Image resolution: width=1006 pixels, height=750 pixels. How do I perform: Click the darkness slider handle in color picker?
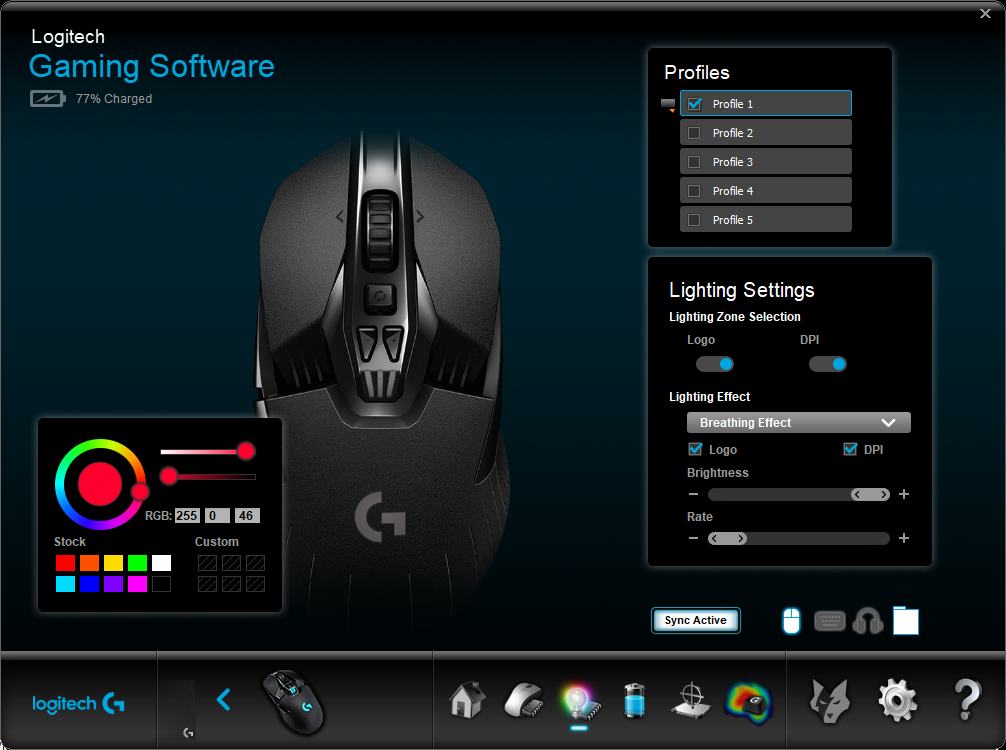pos(169,476)
